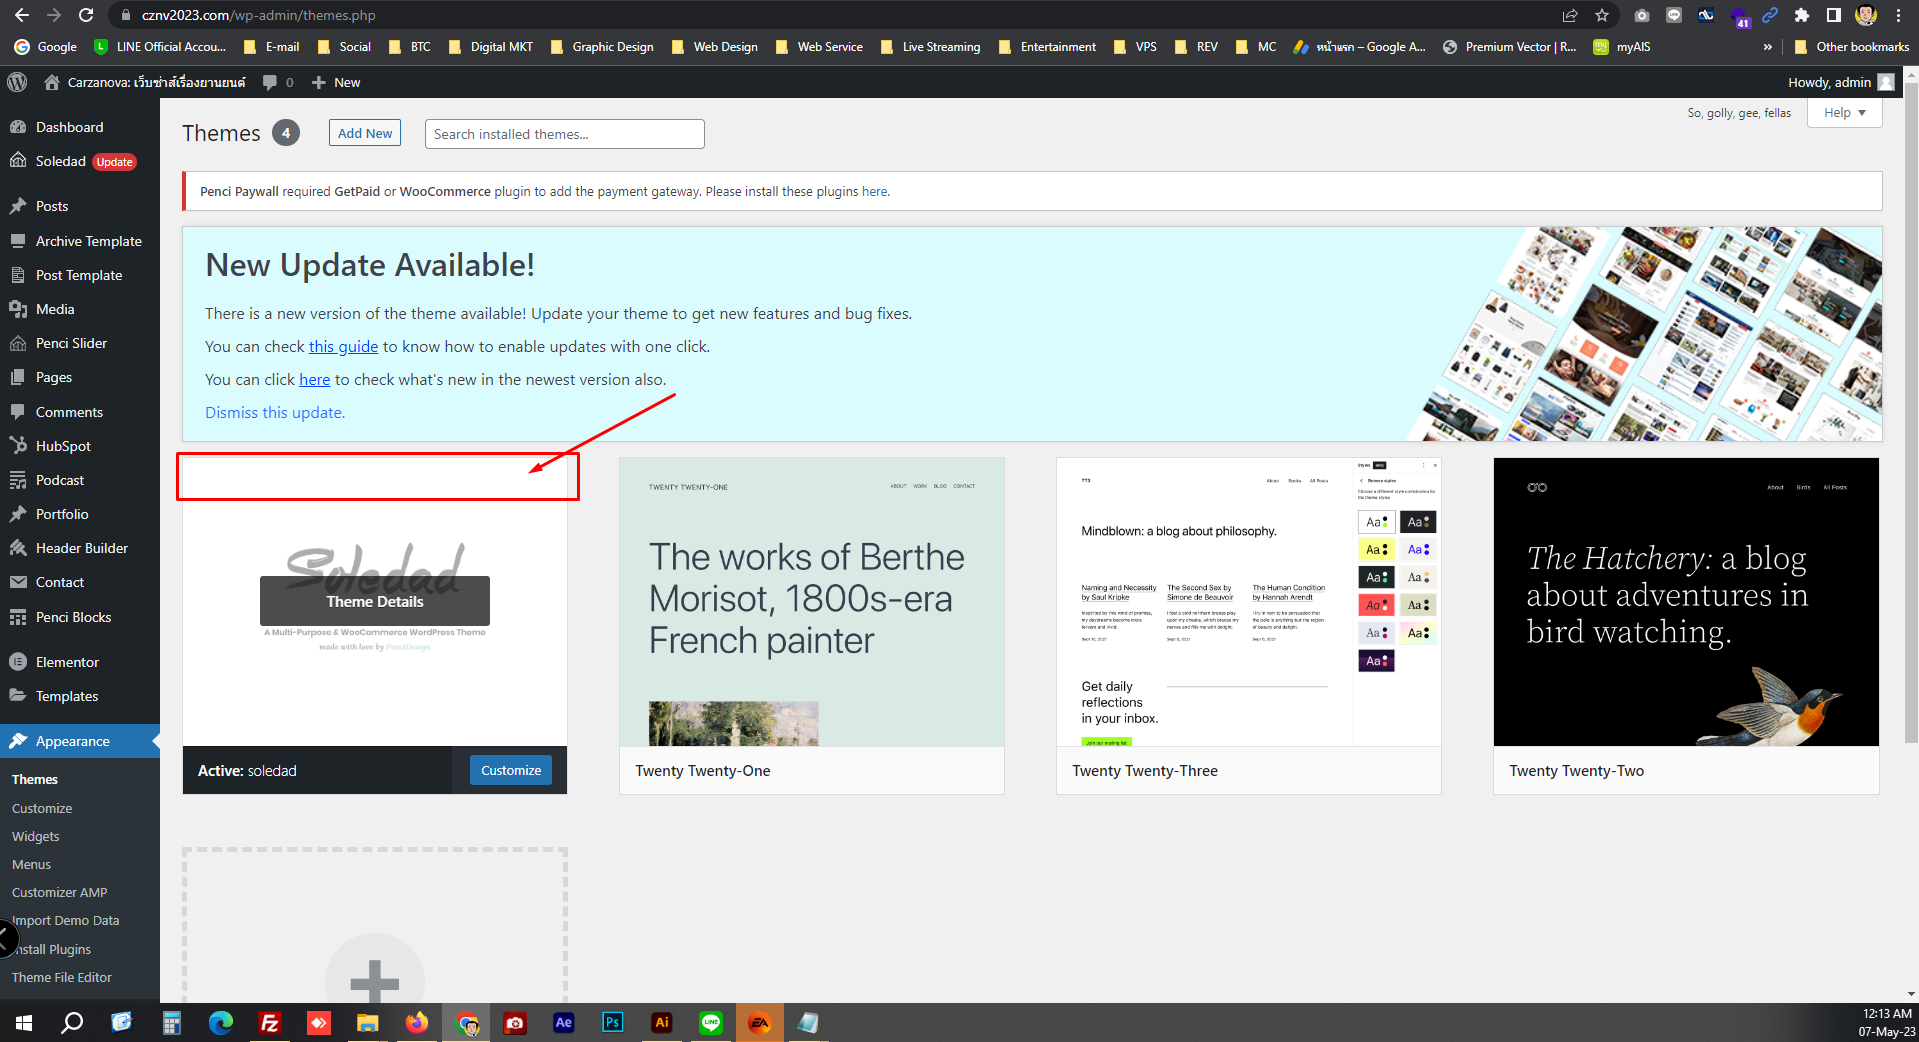This screenshot has width=1919, height=1042.
Task: Open Media library menu
Action: coord(55,309)
